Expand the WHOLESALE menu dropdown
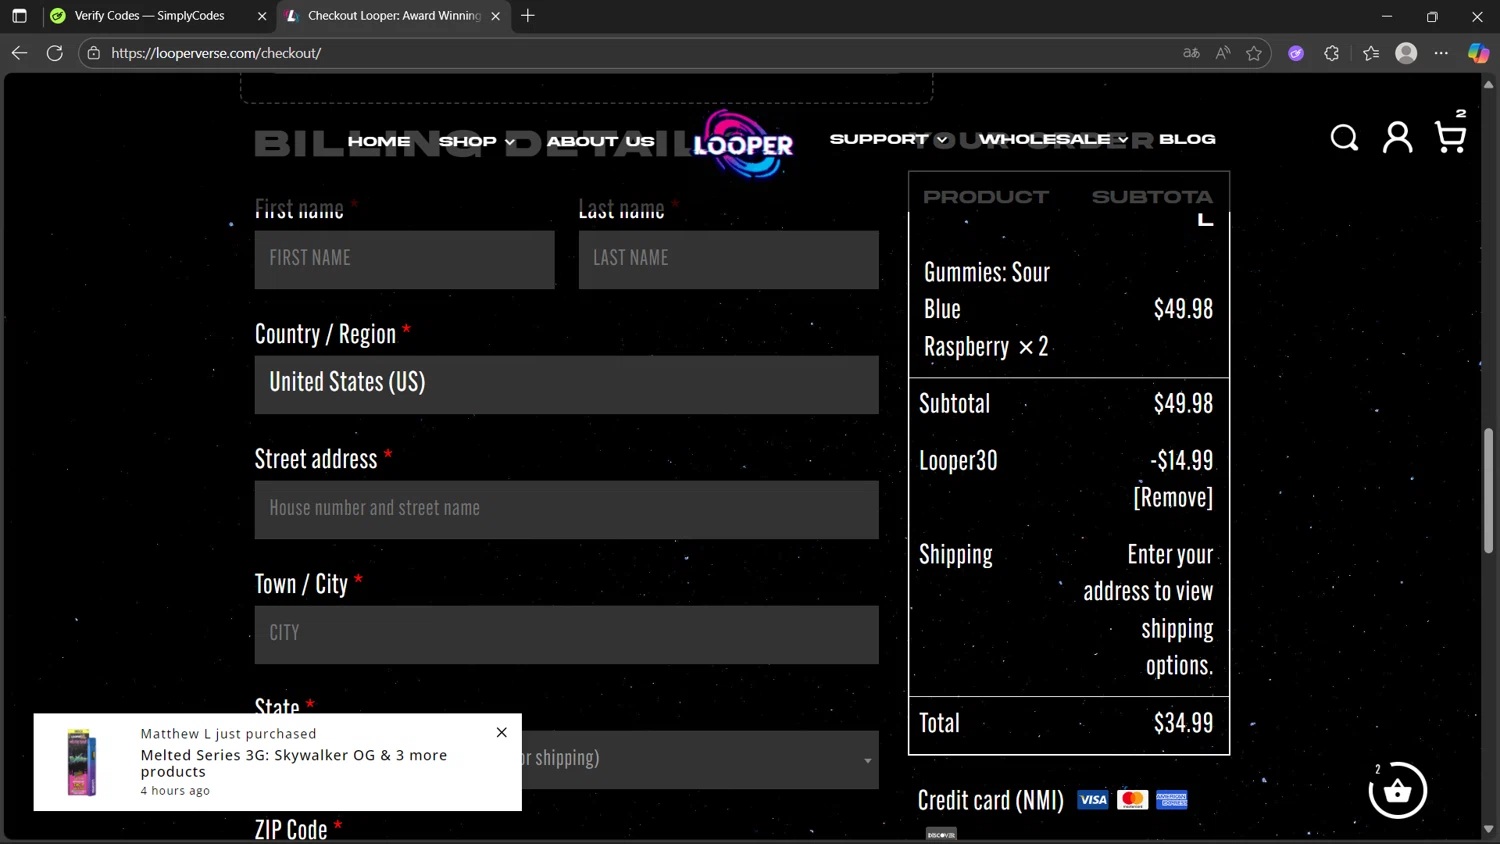This screenshot has height=844, width=1500. click(x=1053, y=139)
